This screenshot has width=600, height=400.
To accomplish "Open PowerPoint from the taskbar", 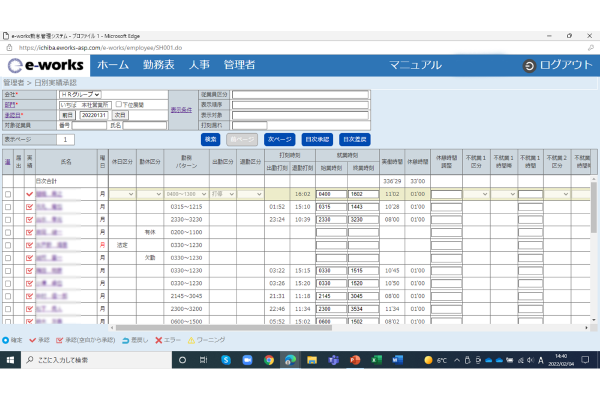I will coord(355,360).
